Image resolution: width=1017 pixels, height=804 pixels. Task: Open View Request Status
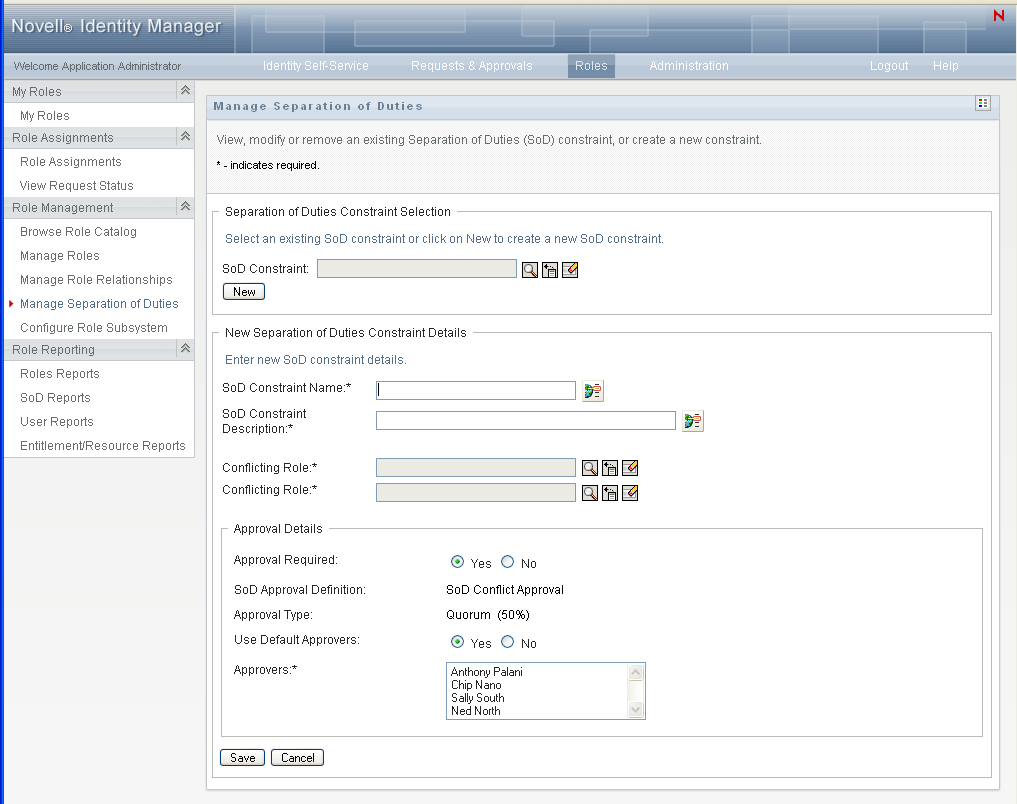click(x=77, y=185)
